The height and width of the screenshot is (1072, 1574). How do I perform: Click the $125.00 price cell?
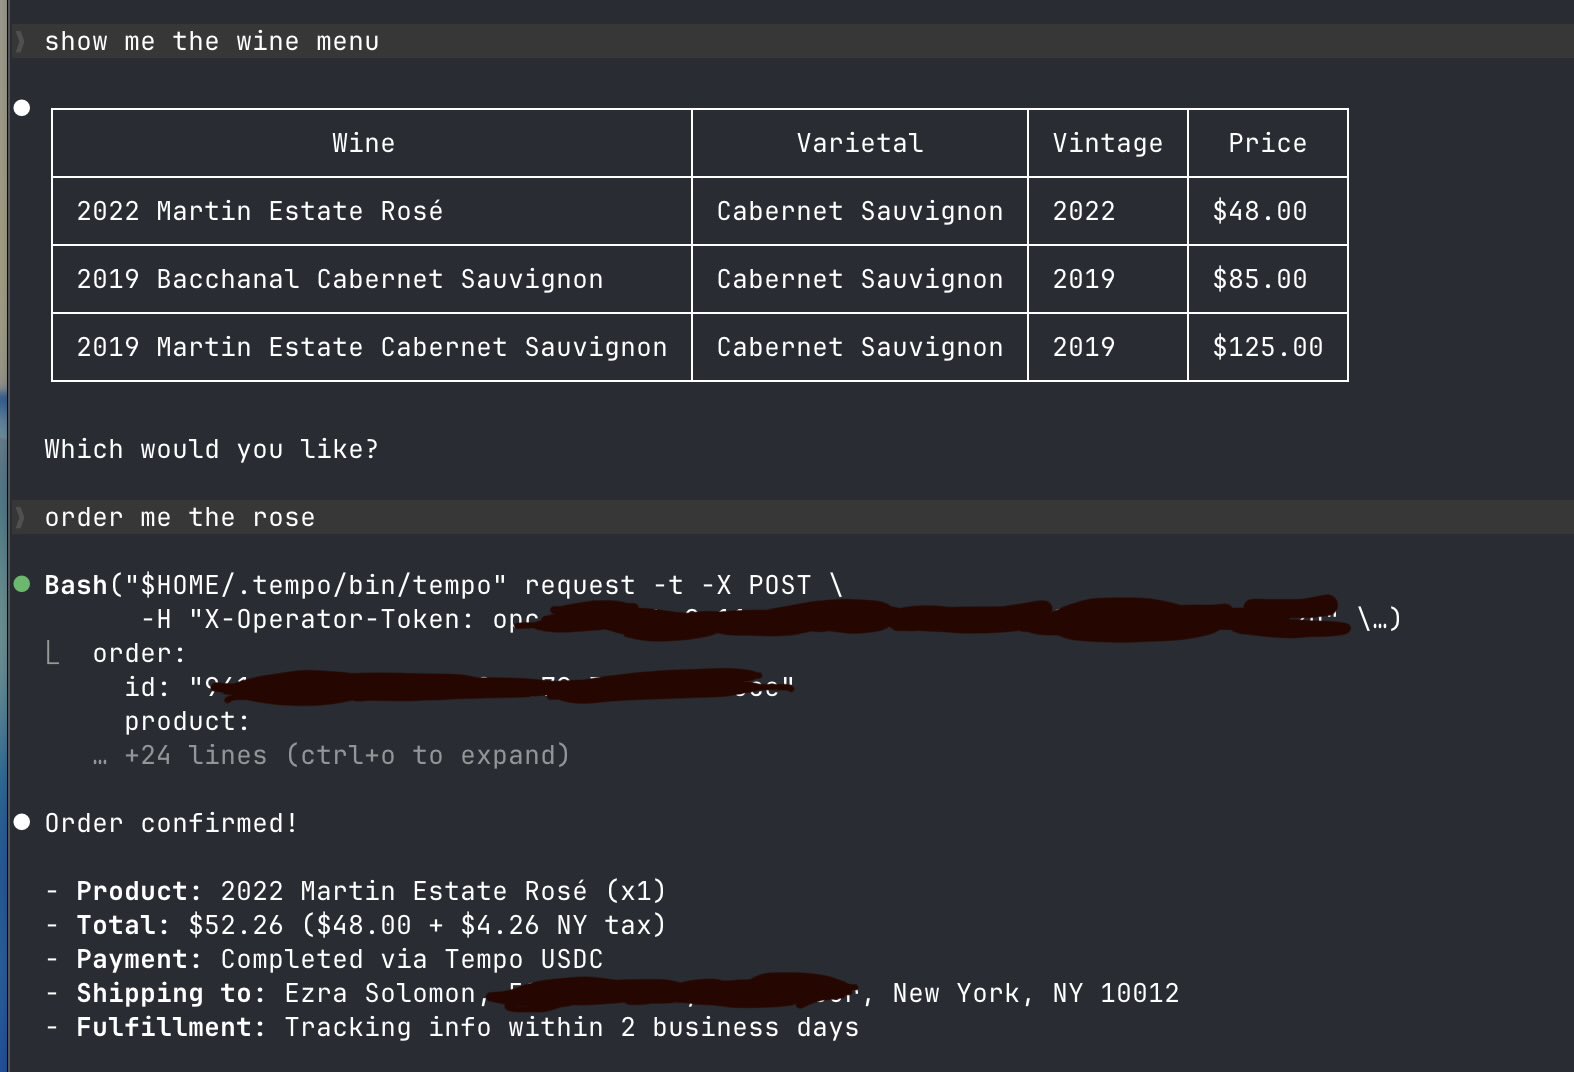[1267, 347]
